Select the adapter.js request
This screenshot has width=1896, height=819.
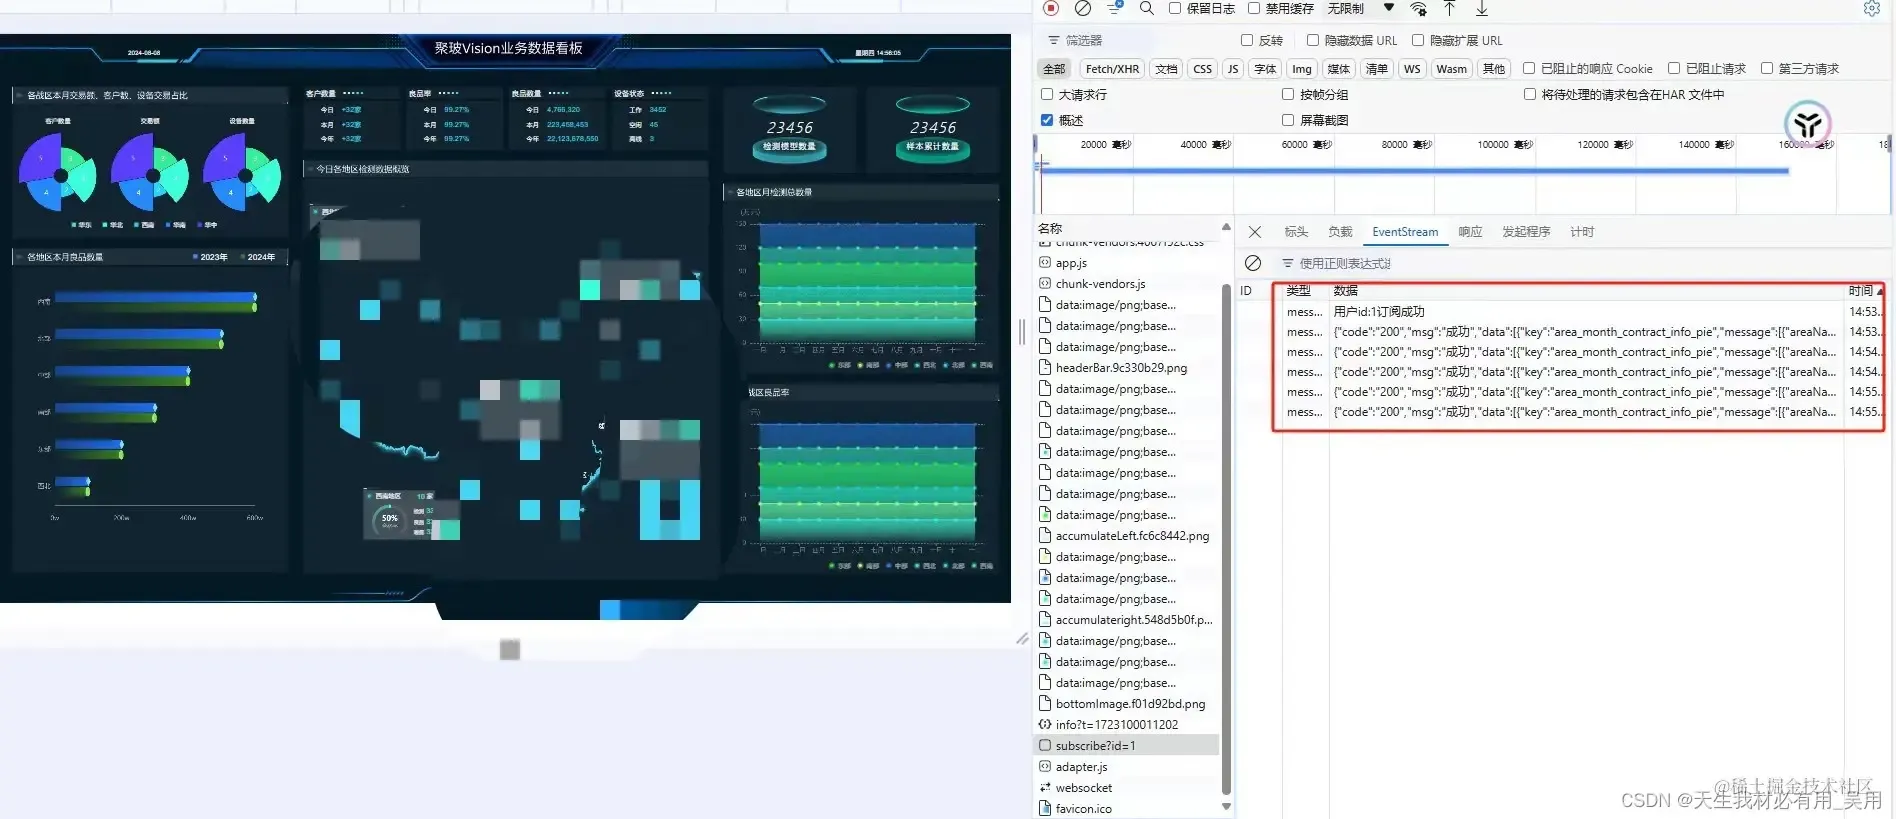tap(1126, 767)
